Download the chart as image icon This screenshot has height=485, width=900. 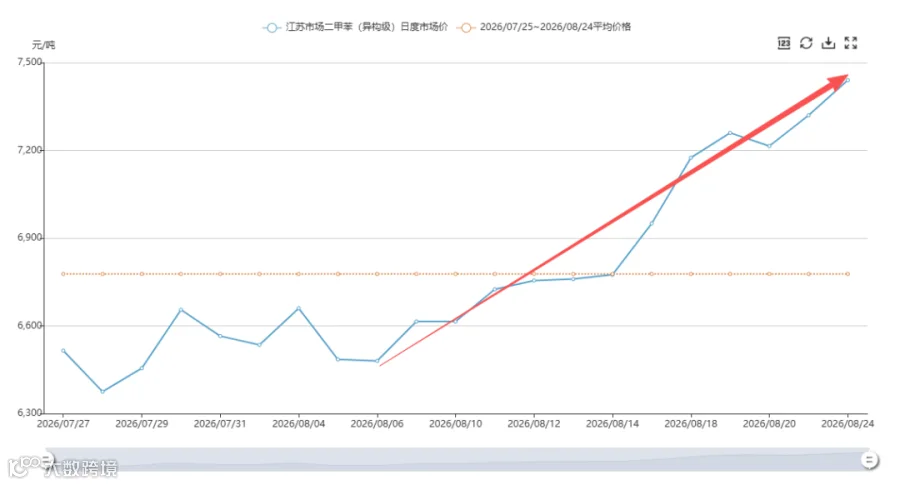tap(828, 43)
